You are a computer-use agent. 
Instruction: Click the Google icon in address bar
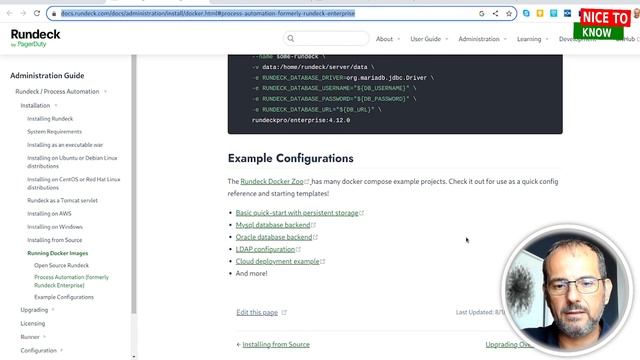click(x=482, y=13)
